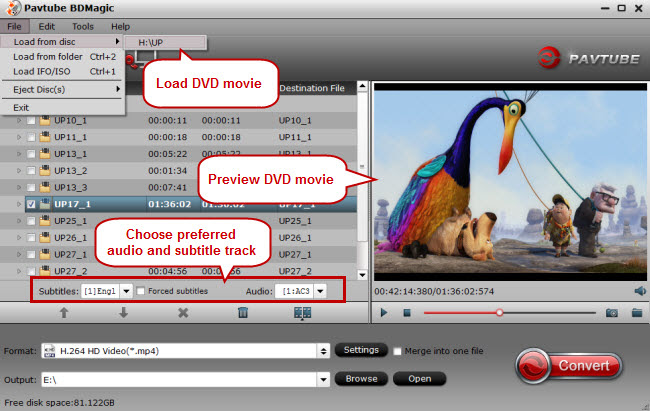This screenshot has width=650, height=411.
Task: Click the Browse button
Action: [x=361, y=379]
